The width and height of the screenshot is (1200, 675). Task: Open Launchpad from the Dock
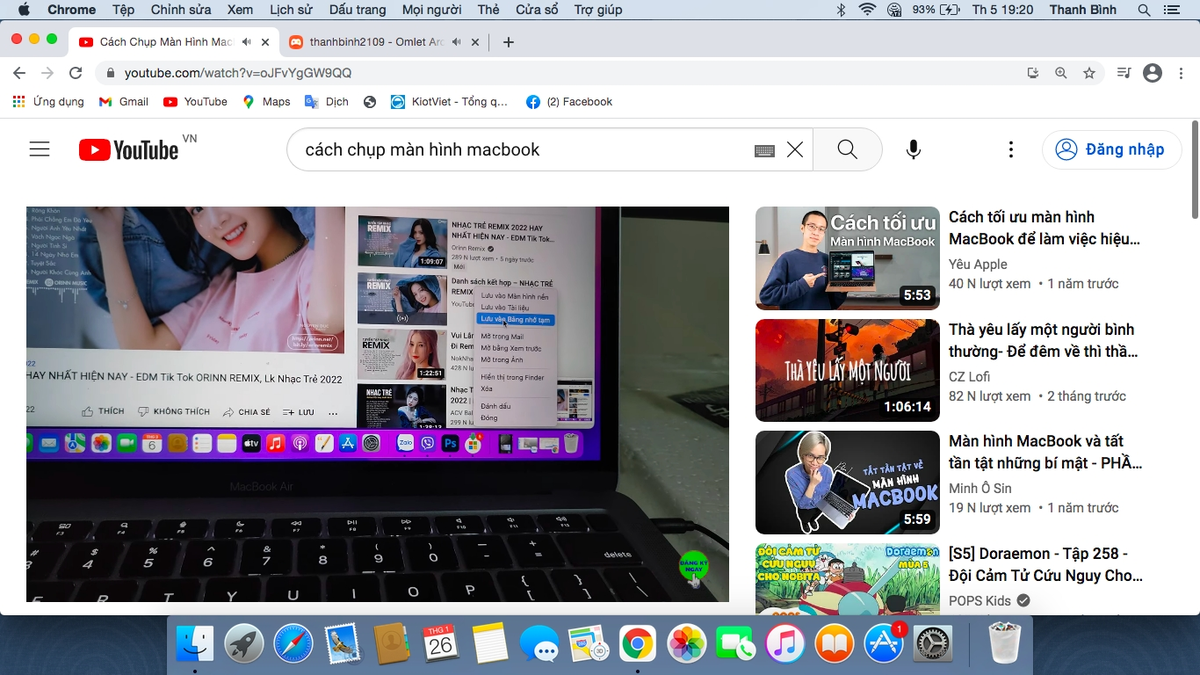click(244, 643)
